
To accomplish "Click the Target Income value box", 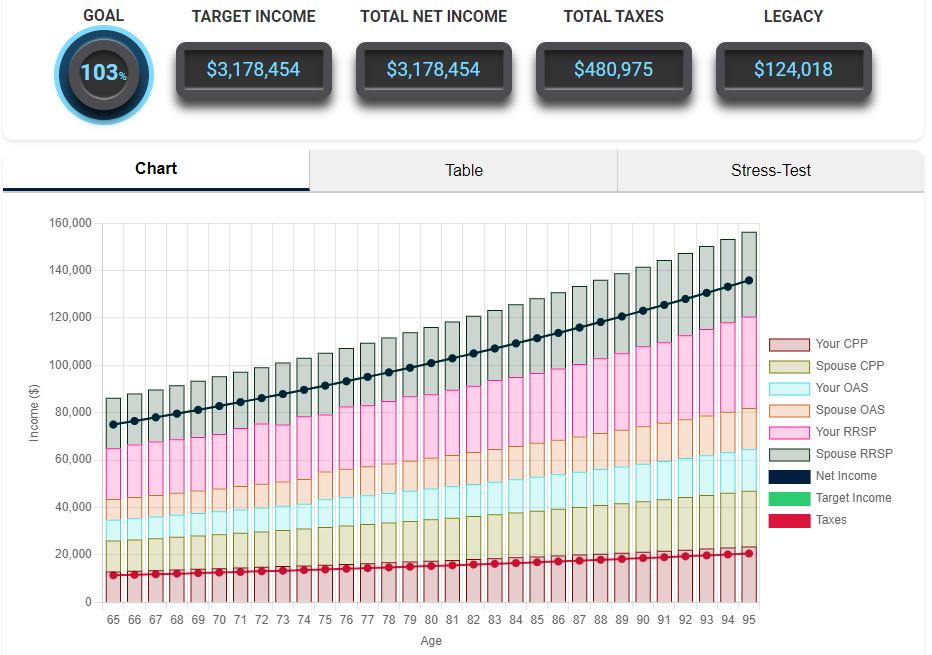I will coord(253,70).
